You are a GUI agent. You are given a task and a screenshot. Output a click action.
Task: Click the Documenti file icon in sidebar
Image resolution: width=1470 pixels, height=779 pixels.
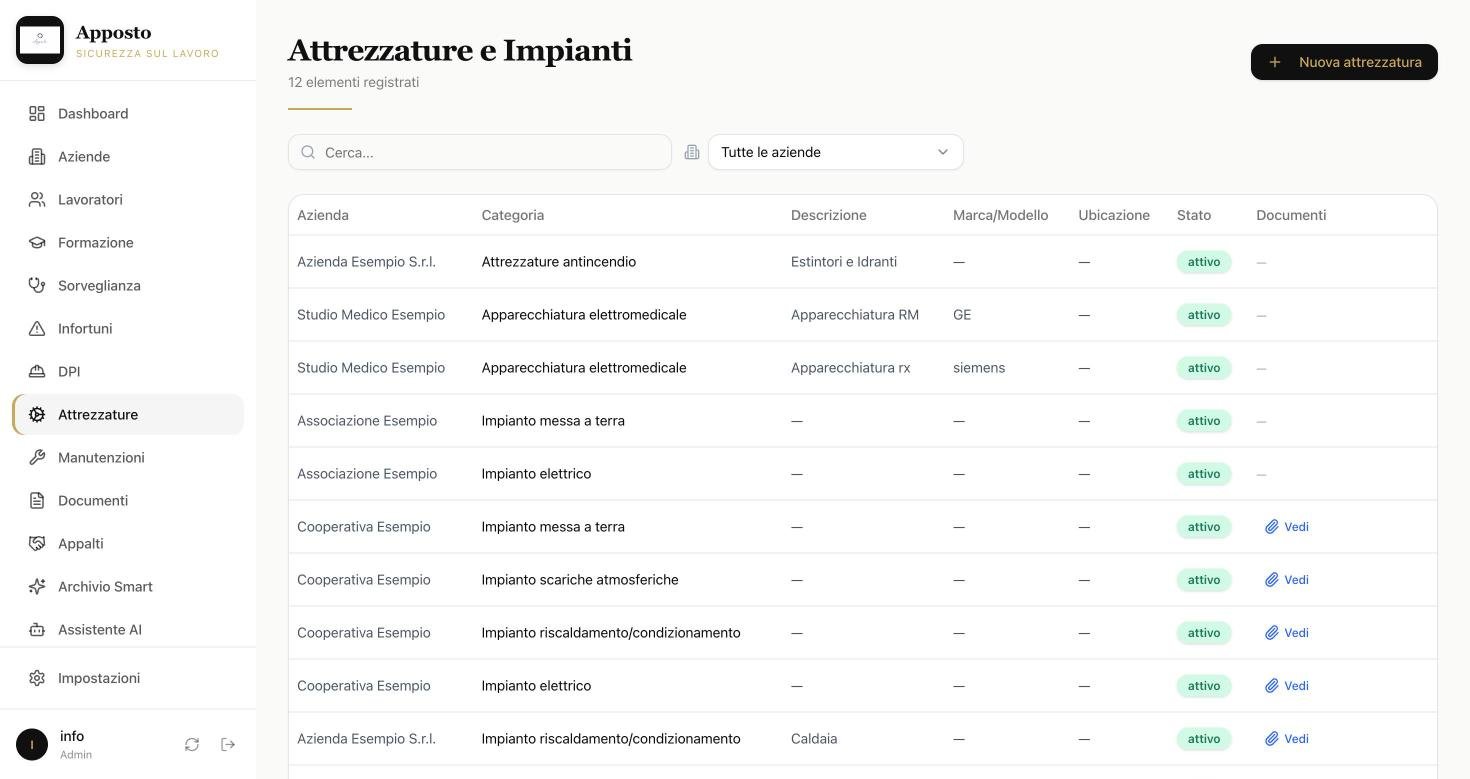click(x=37, y=501)
